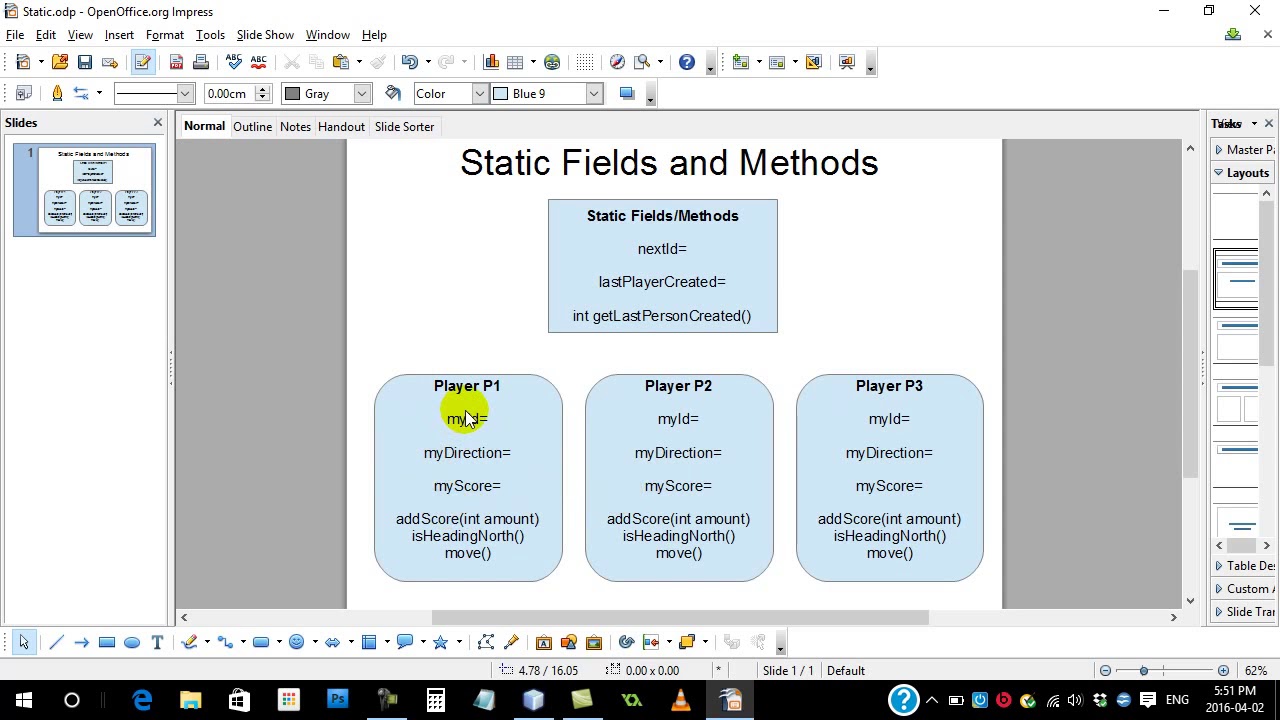
Task: Switch to the Outline tab
Action: 252,127
